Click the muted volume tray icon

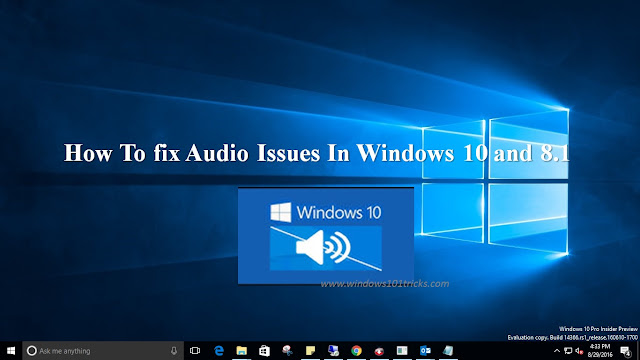[579, 351]
